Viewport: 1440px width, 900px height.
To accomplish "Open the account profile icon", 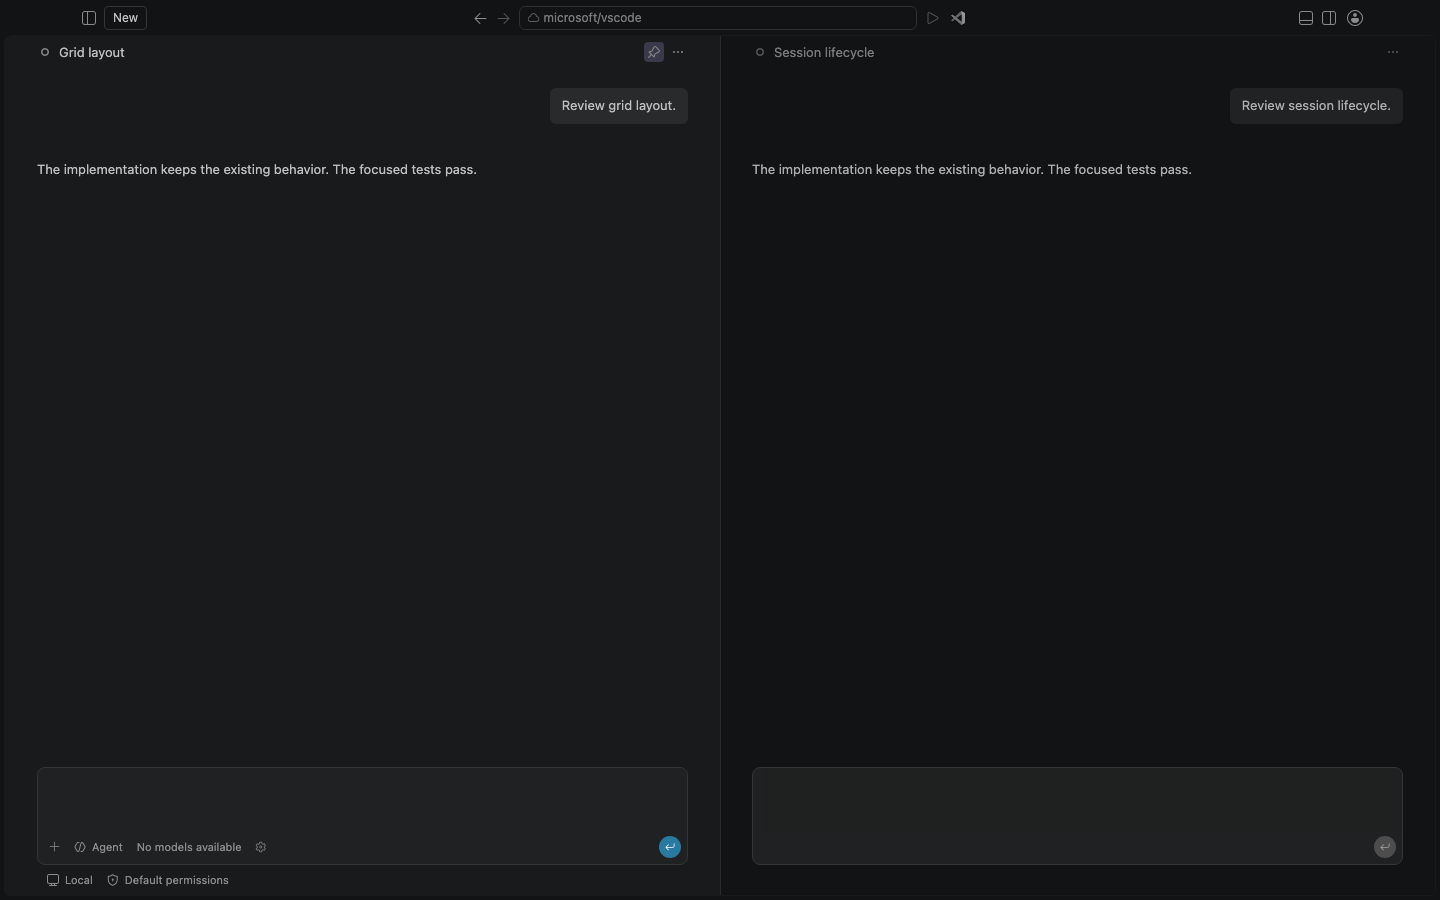I will (x=1356, y=18).
